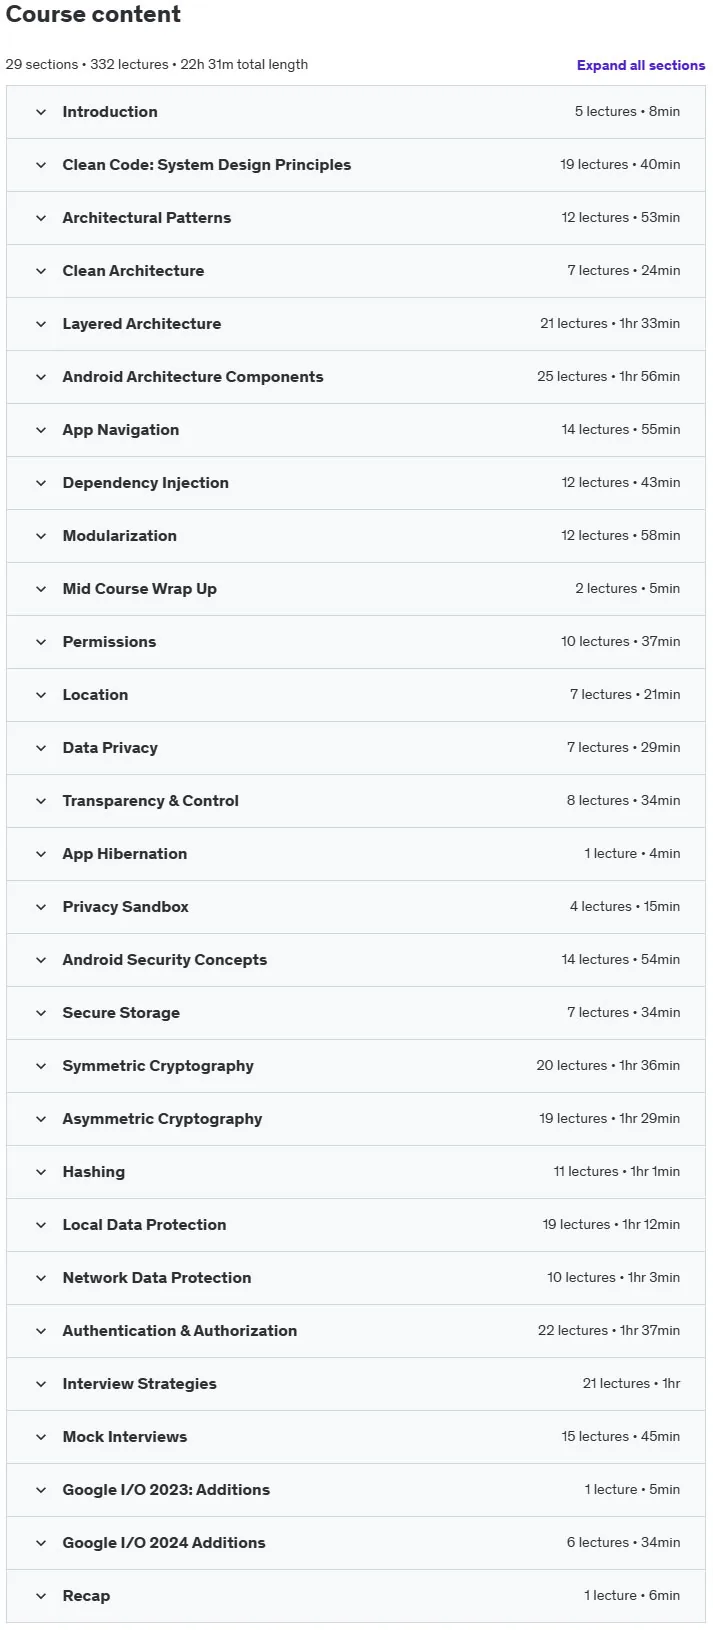Click the App Hibernation chevron icon
713x1630 pixels.
click(41, 854)
